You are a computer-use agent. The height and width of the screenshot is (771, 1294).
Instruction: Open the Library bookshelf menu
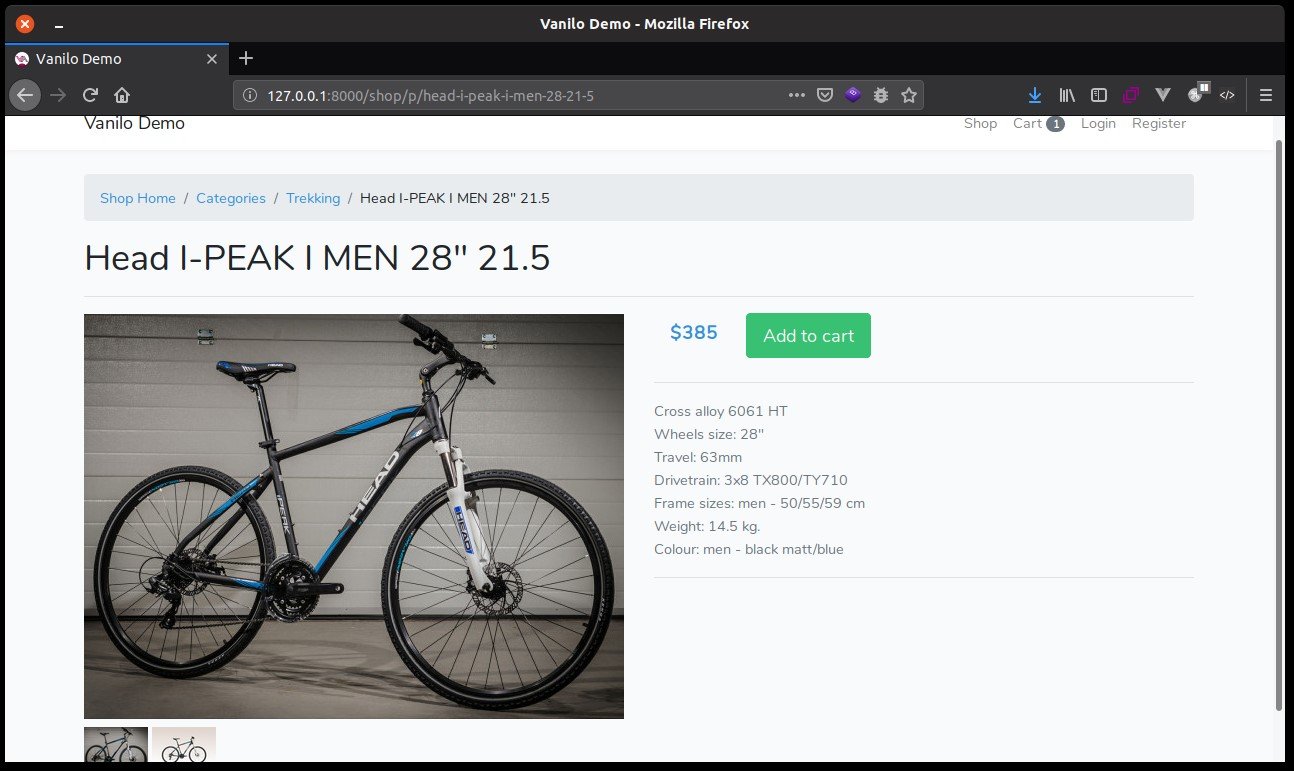1067,95
